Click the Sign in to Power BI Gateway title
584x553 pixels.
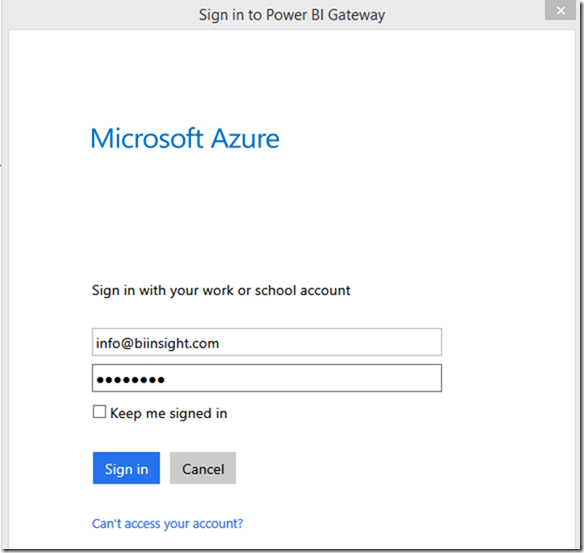292,15
